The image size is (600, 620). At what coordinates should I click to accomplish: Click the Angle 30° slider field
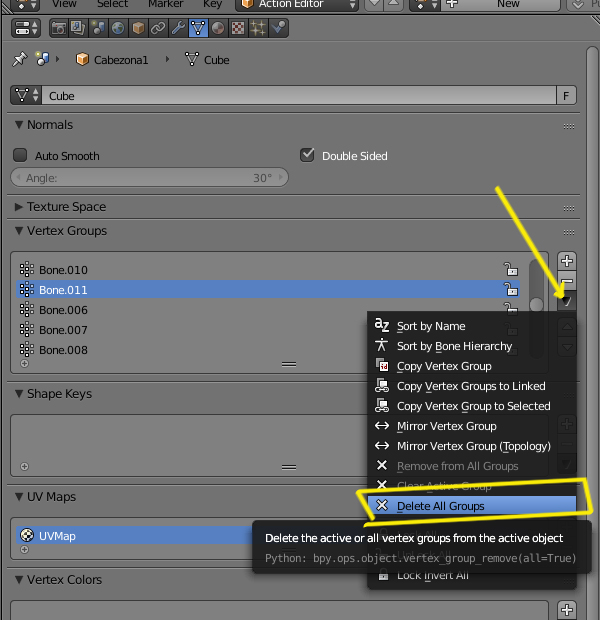(x=150, y=178)
